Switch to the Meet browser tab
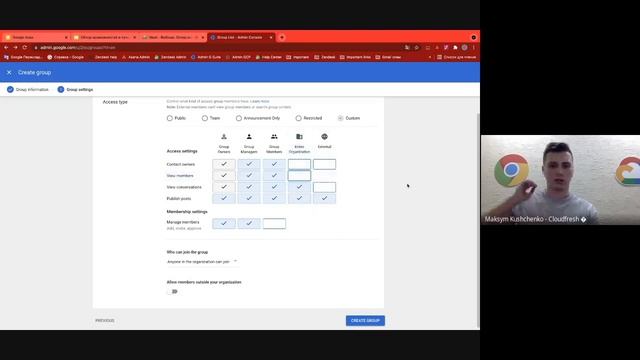 (173, 37)
